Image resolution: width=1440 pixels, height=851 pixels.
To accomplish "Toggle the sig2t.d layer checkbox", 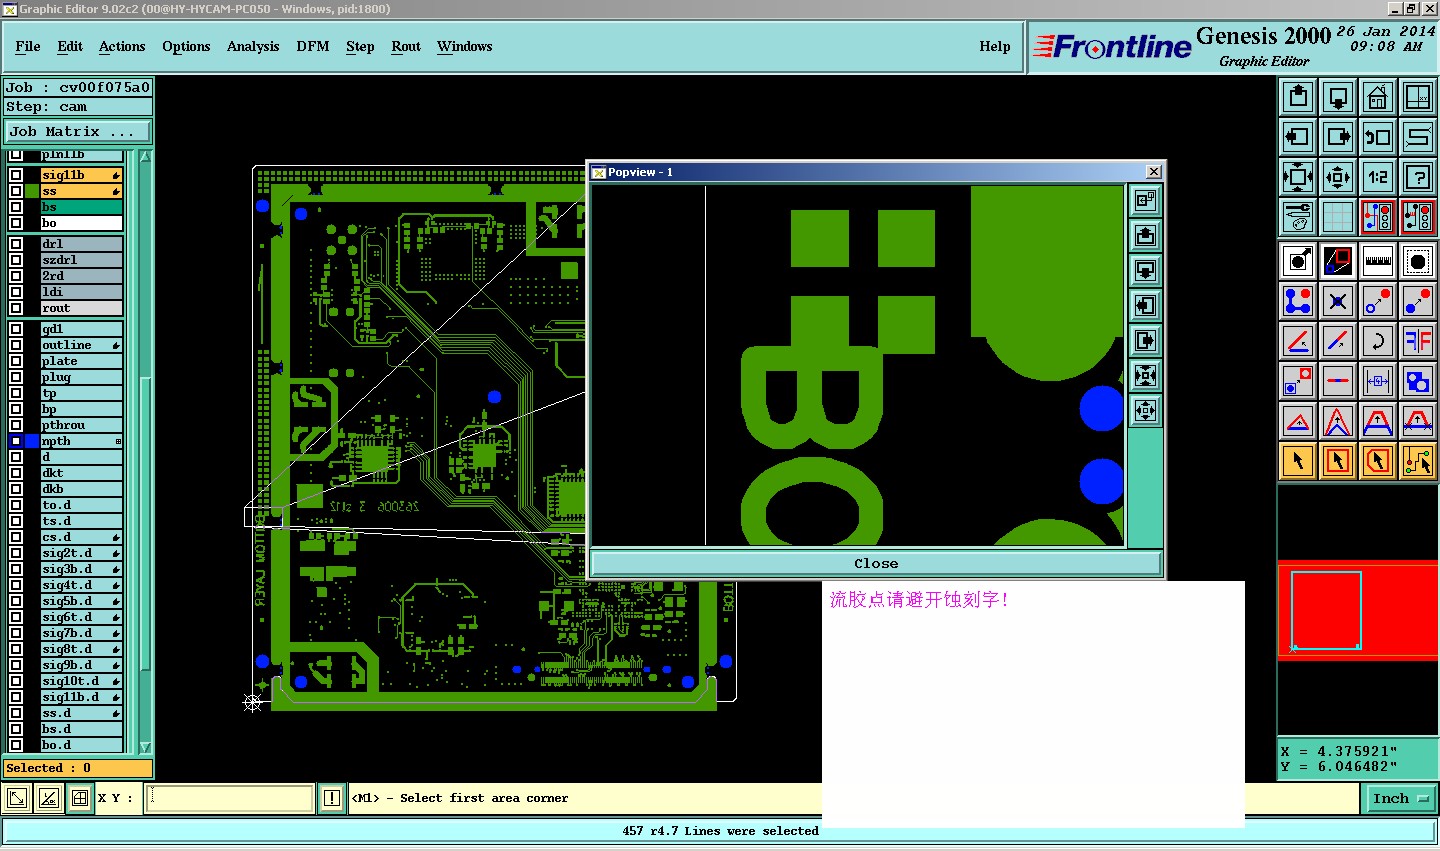I will [16, 553].
